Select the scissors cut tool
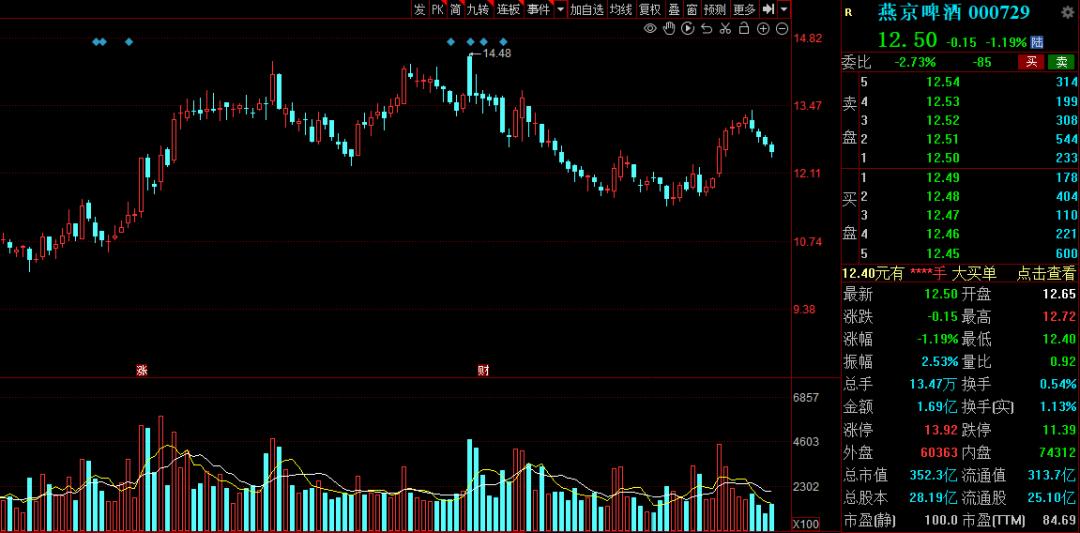 (725, 28)
